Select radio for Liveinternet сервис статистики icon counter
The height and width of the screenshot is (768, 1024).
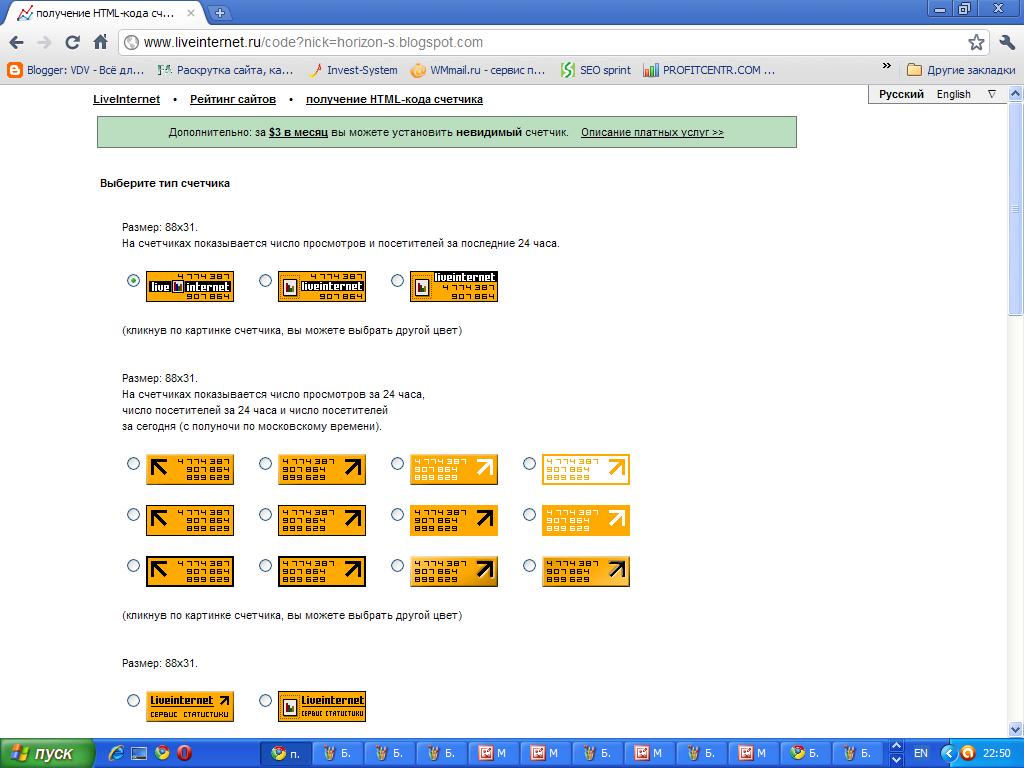(x=265, y=701)
